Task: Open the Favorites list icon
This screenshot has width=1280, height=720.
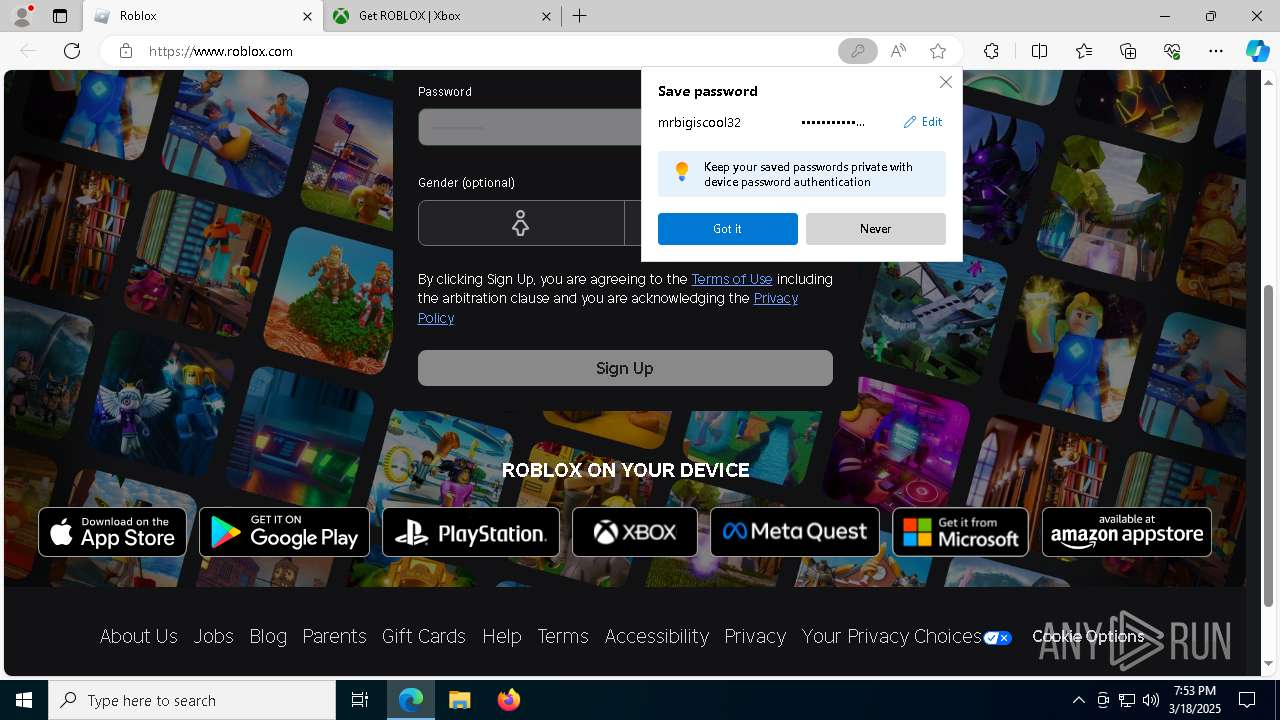Action: coord(1084,51)
